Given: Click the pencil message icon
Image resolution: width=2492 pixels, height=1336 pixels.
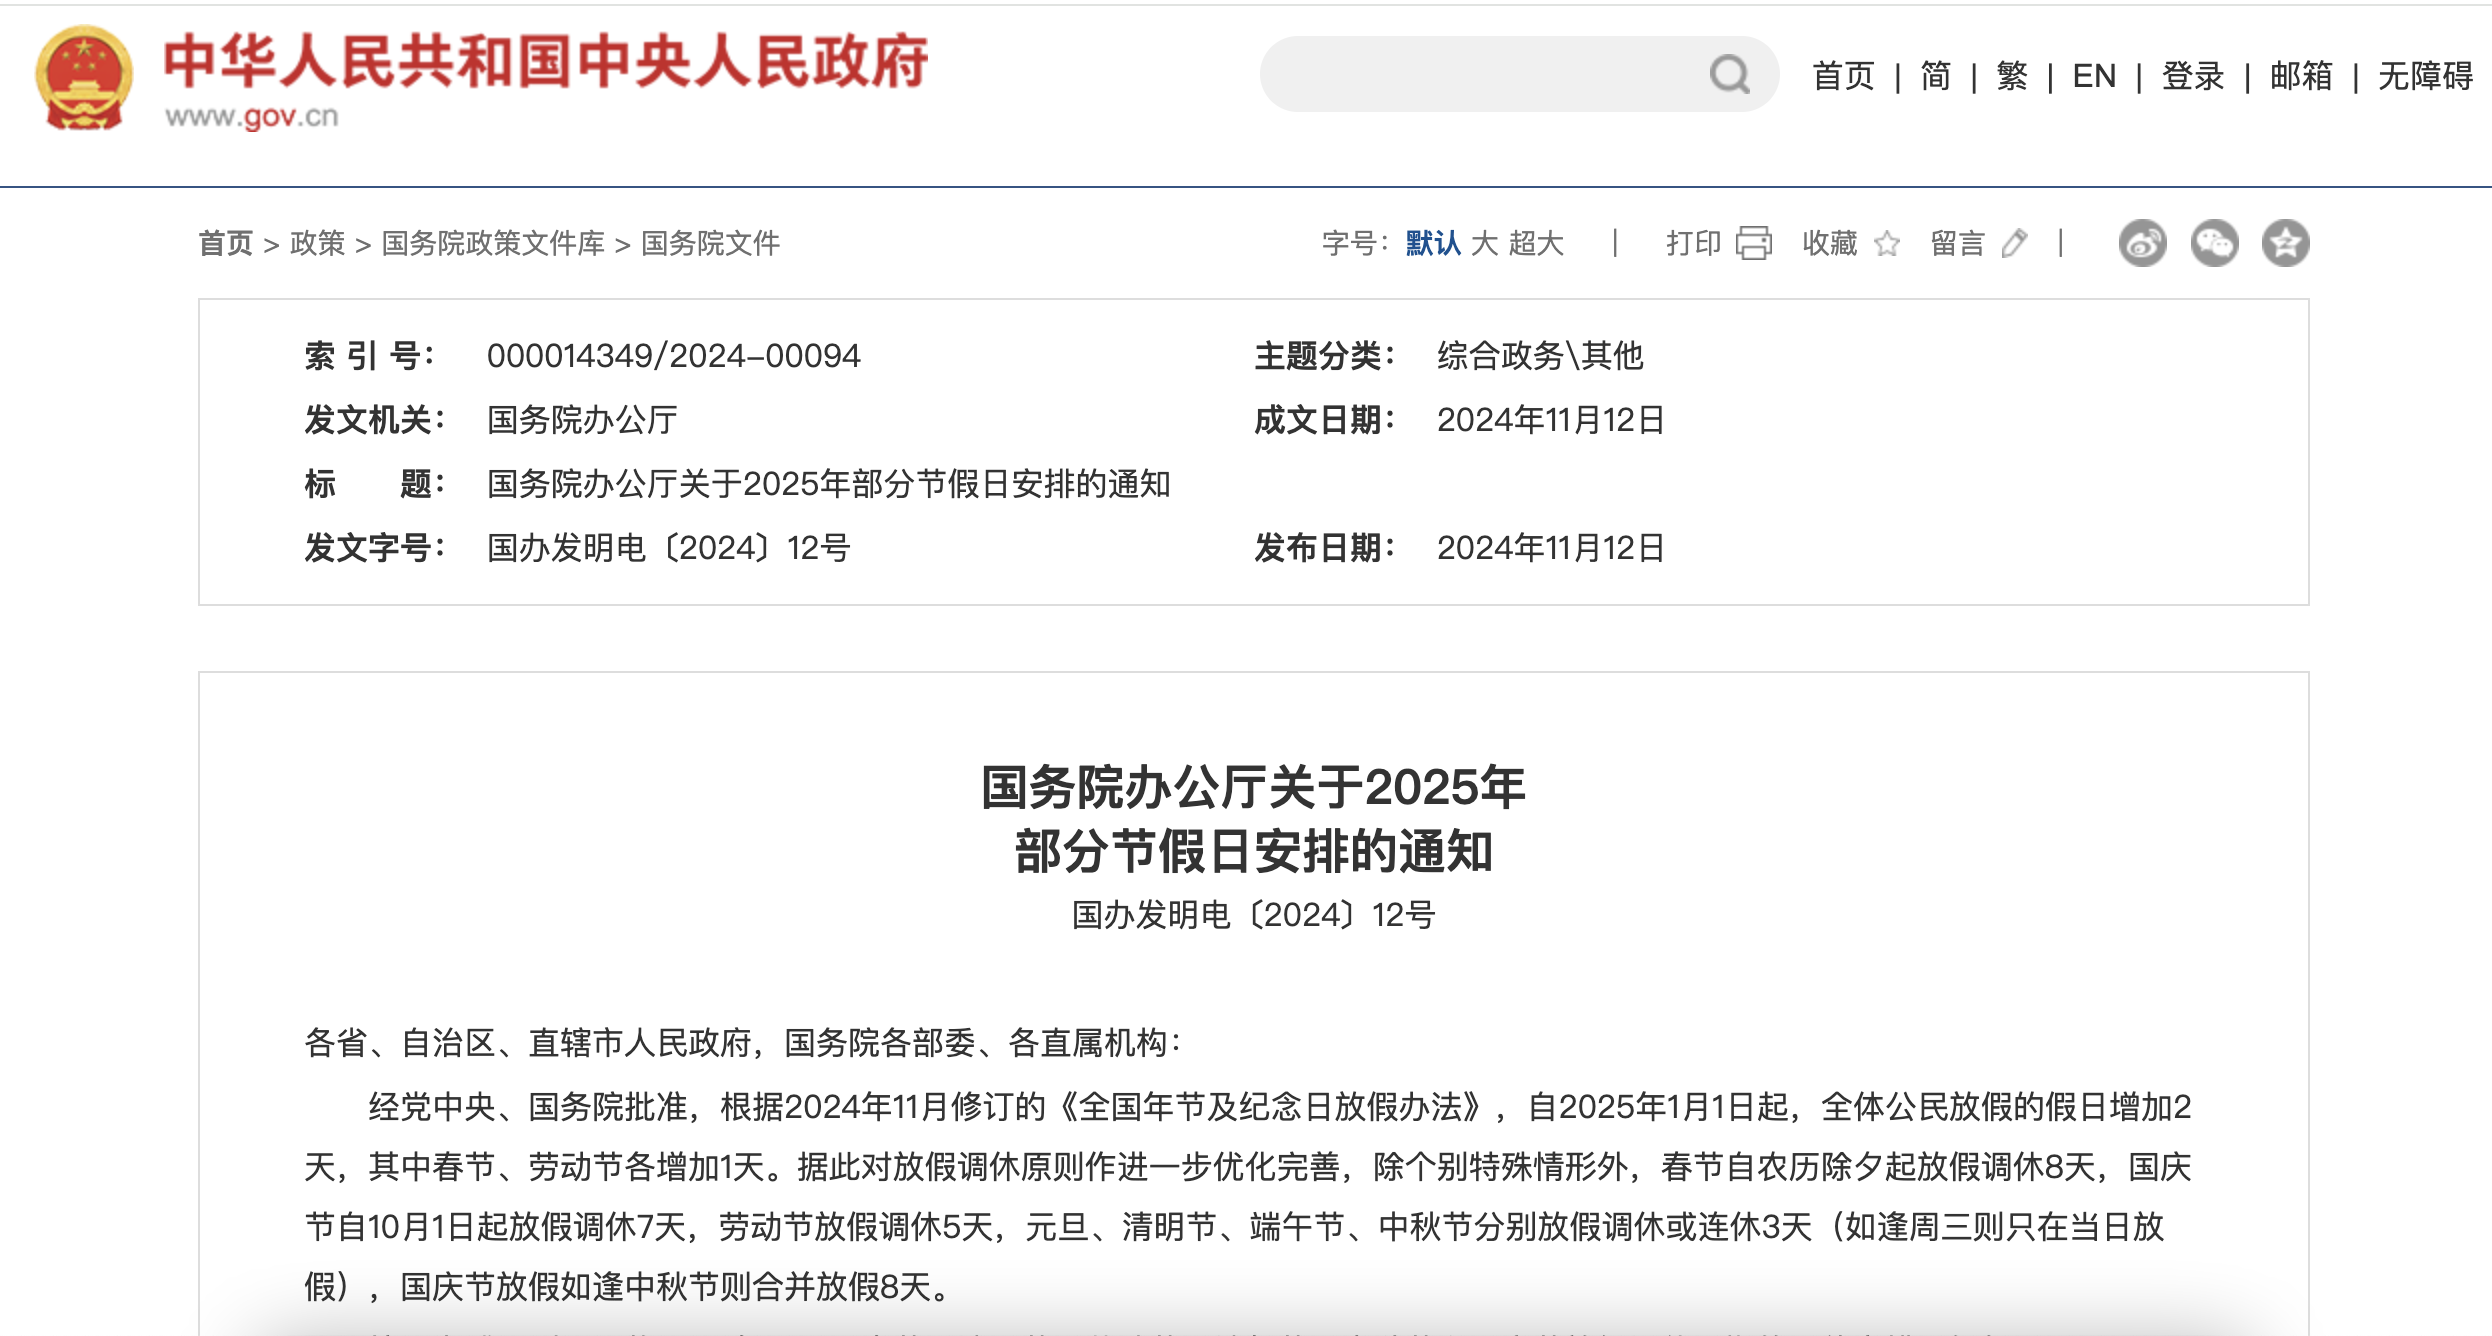Looking at the screenshot, I should click(2015, 243).
